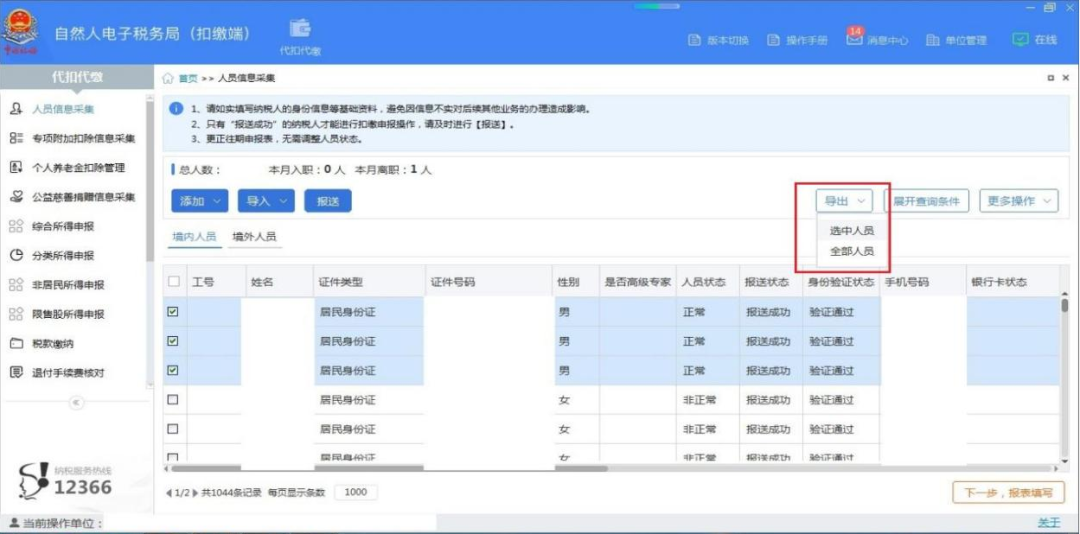
Task: Choose 全部人员 from export menu
Action: (x=851, y=251)
